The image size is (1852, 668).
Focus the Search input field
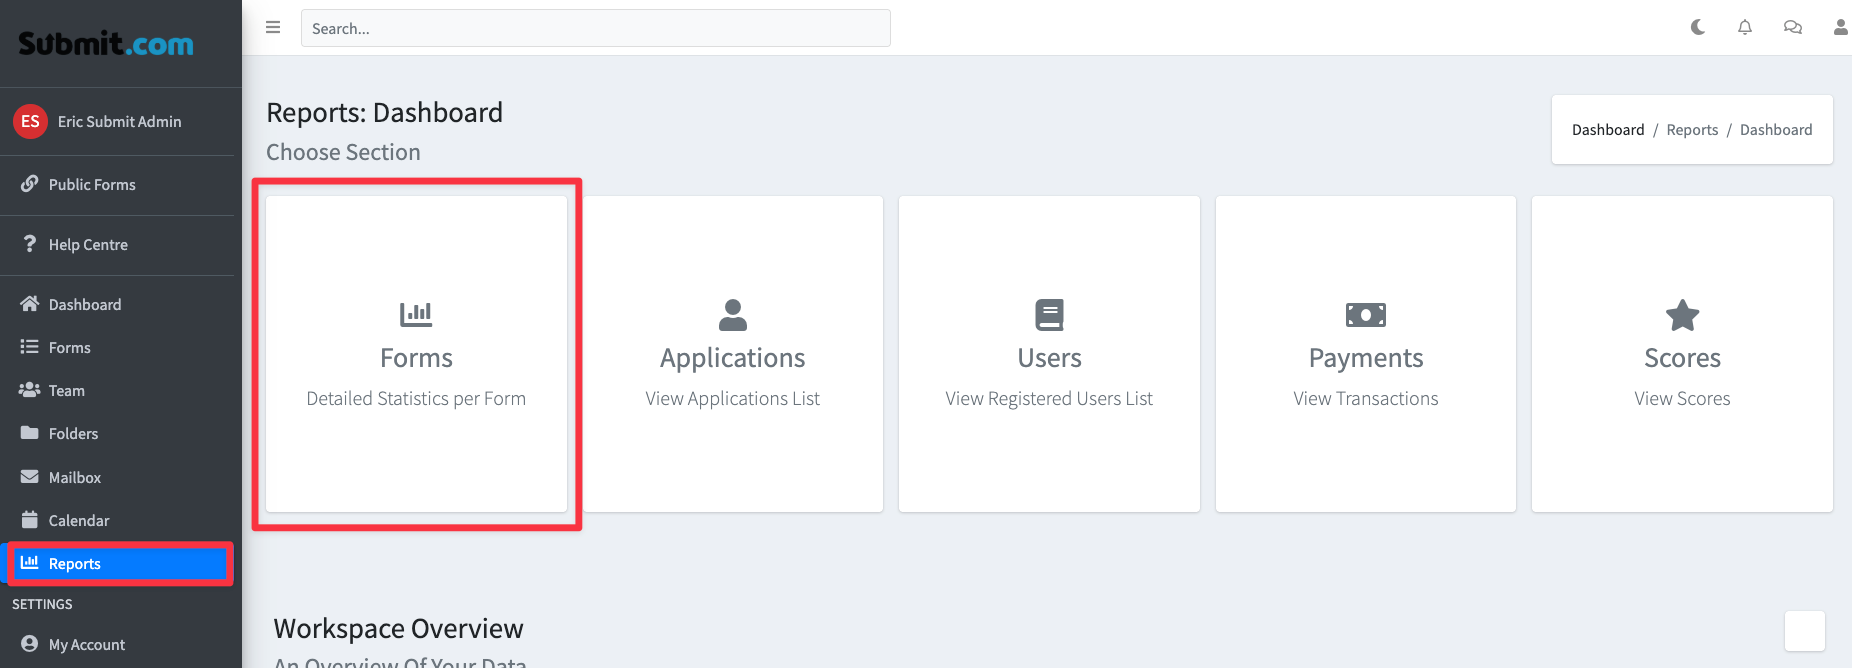click(x=595, y=28)
